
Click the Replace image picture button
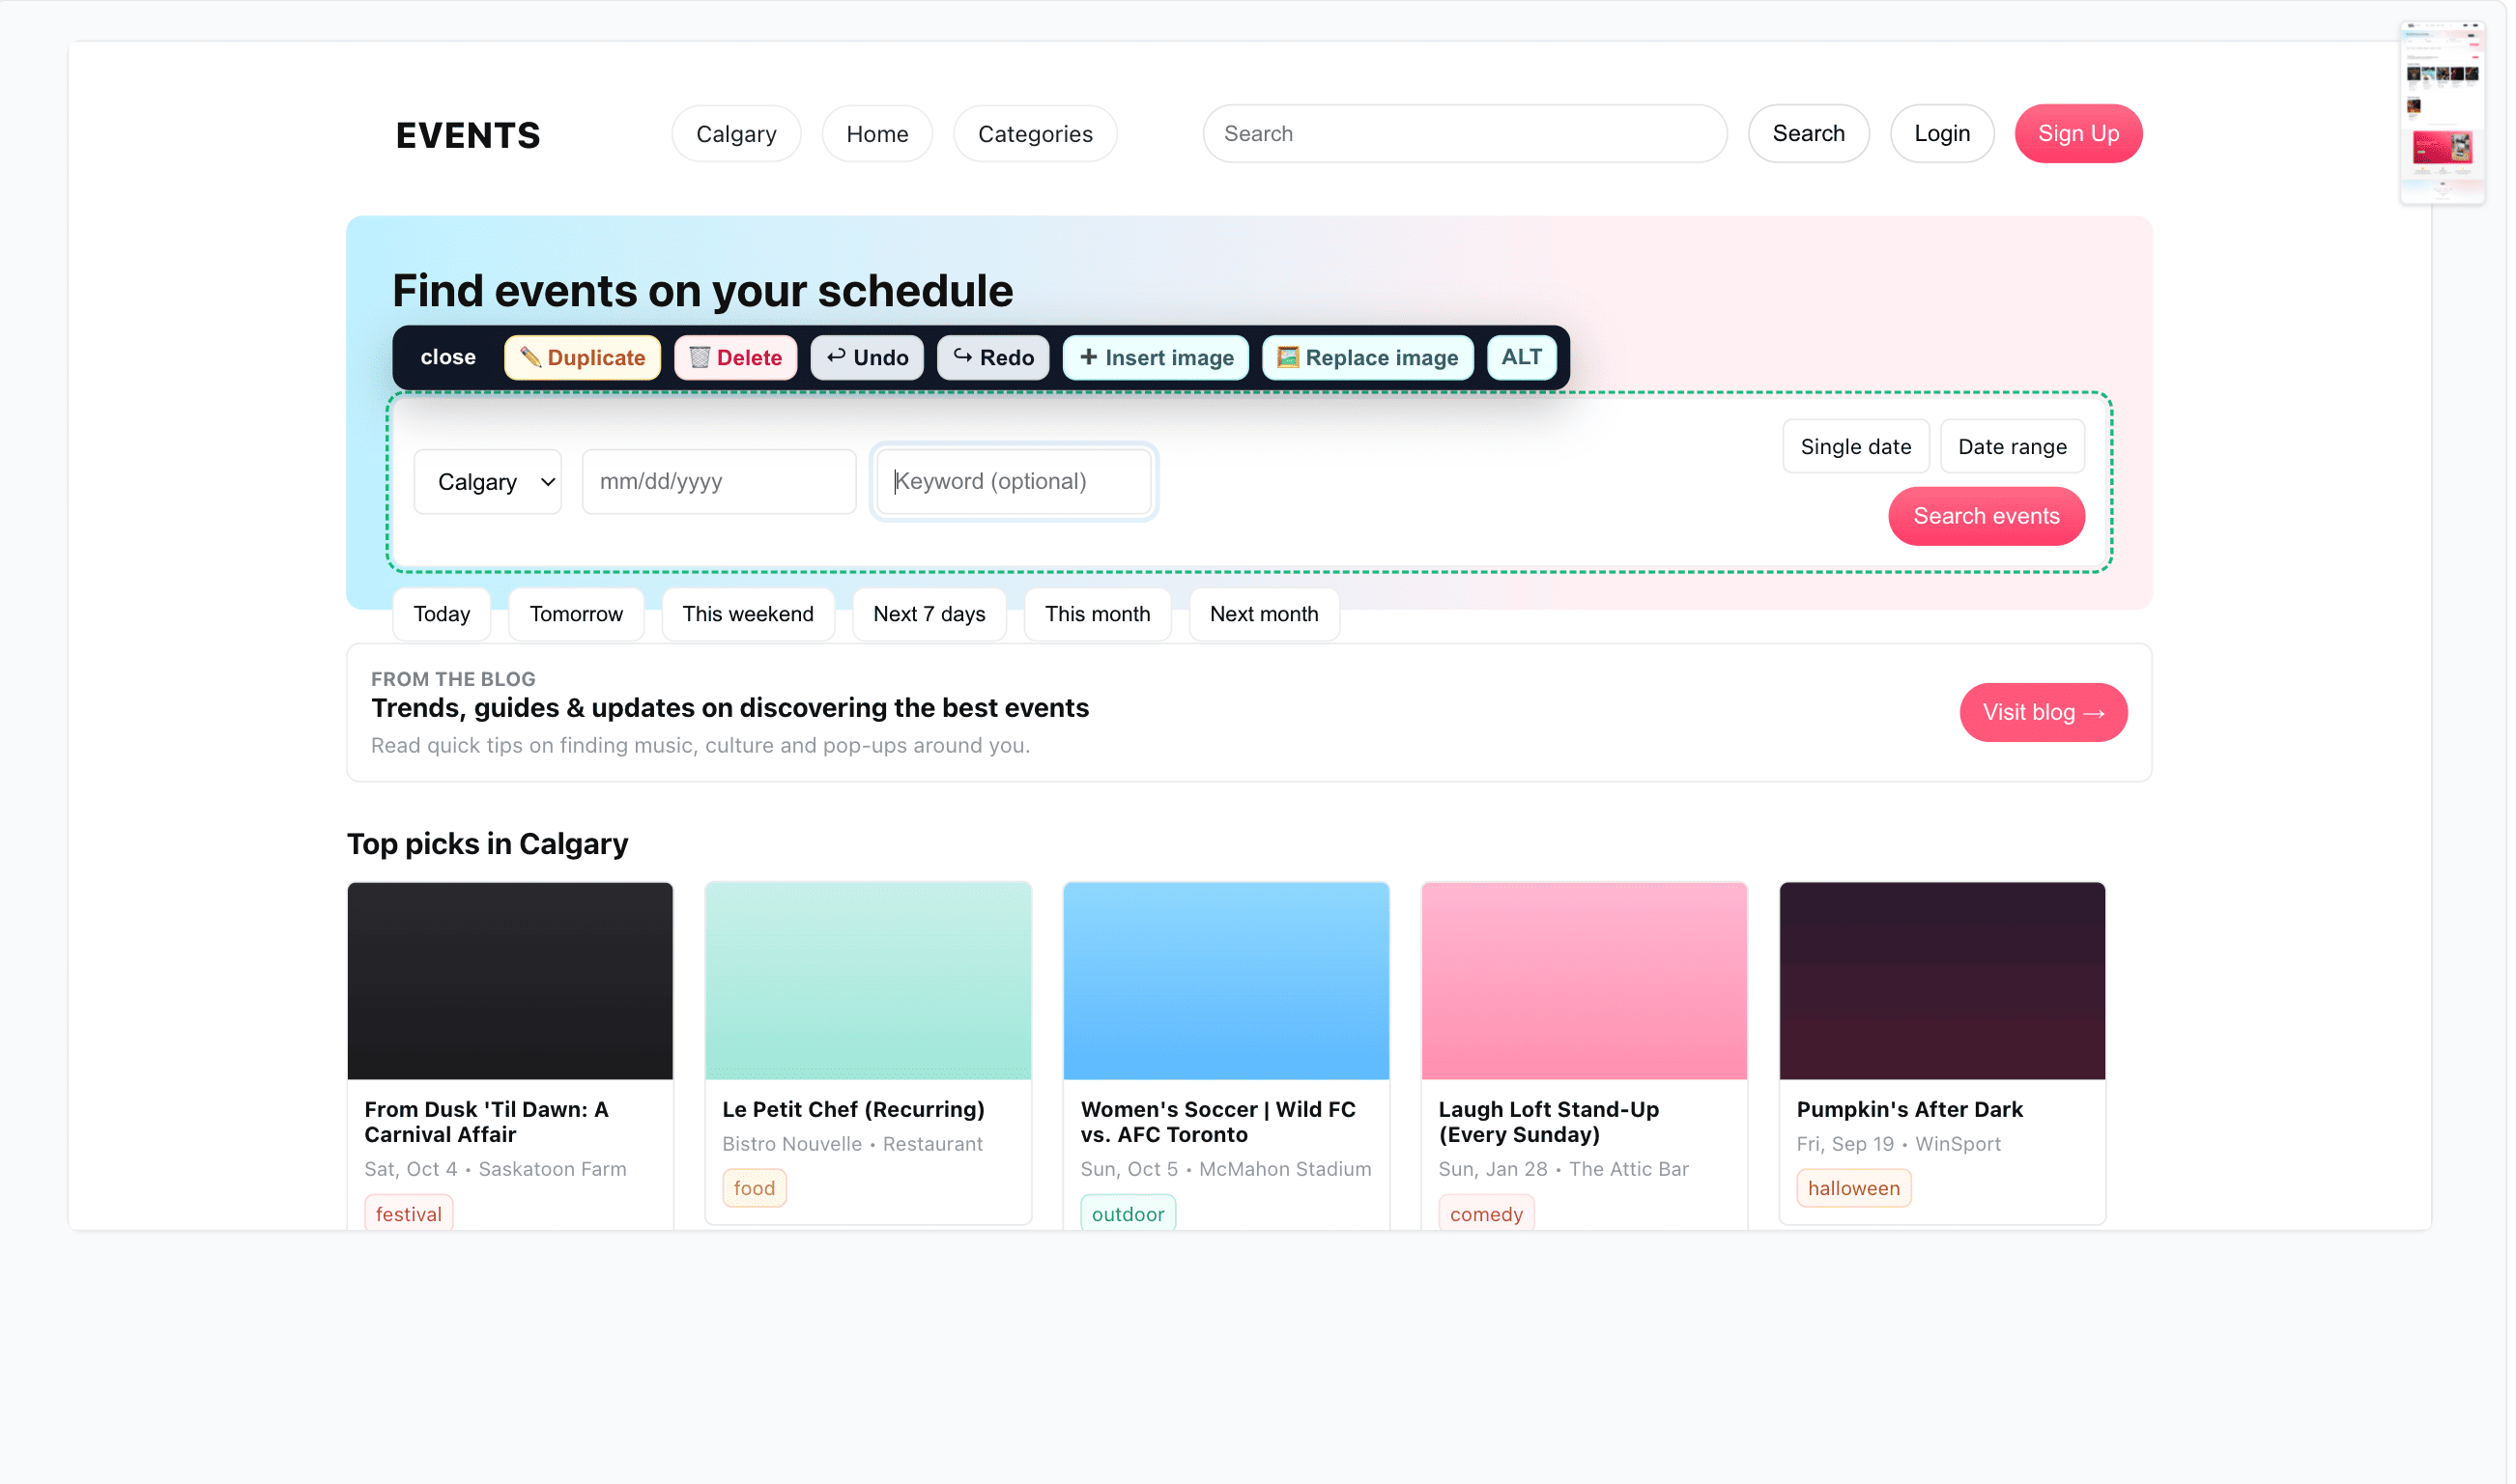[1370, 358]
